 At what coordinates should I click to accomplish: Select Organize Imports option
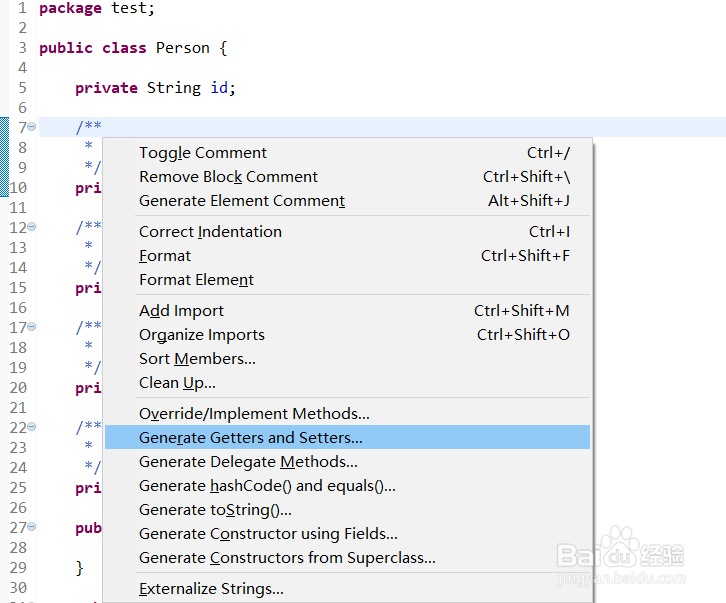click(347, 334)
